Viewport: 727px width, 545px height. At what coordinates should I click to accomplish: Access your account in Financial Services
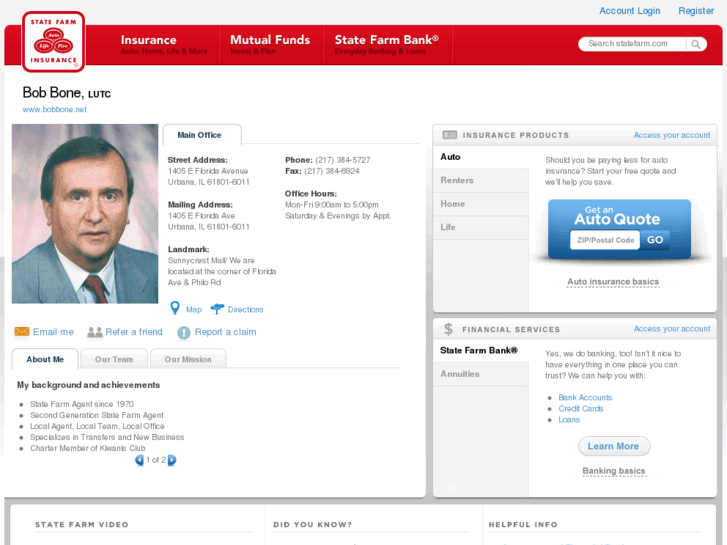coord(672,328)
